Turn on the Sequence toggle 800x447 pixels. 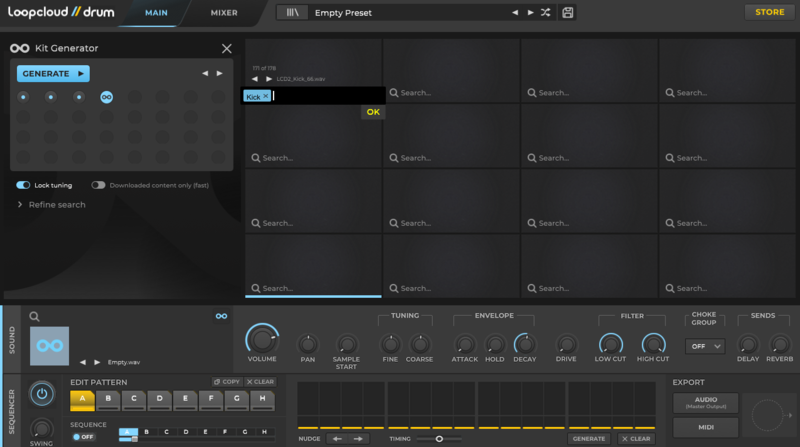tap(82, 436)
